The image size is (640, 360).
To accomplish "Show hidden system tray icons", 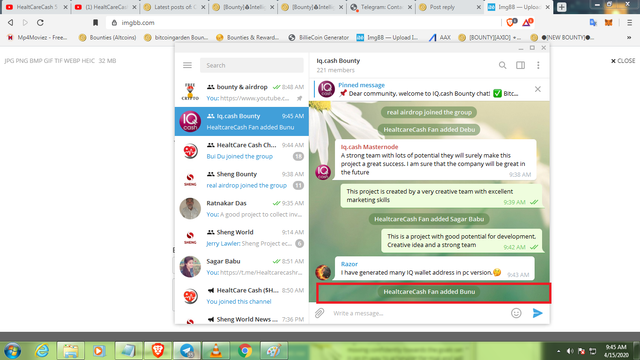I will [558, 351].
